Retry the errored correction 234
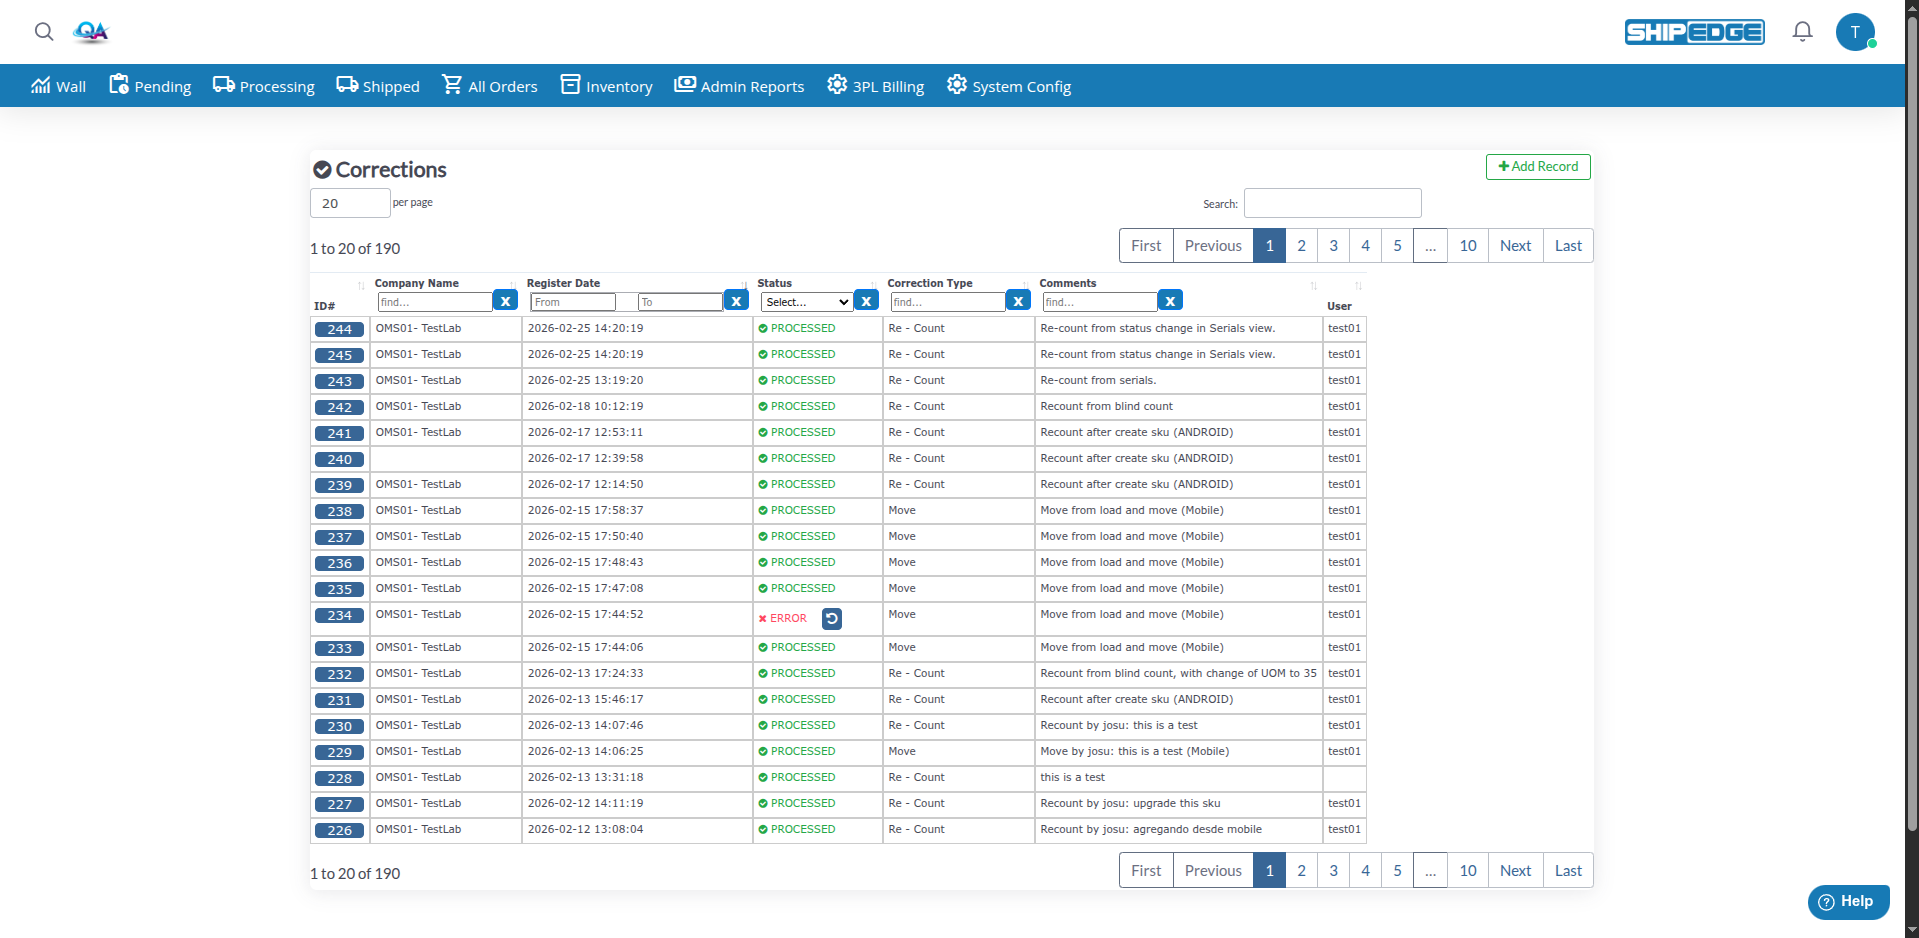Screen dimensions: 1919x938 (831, 619)
